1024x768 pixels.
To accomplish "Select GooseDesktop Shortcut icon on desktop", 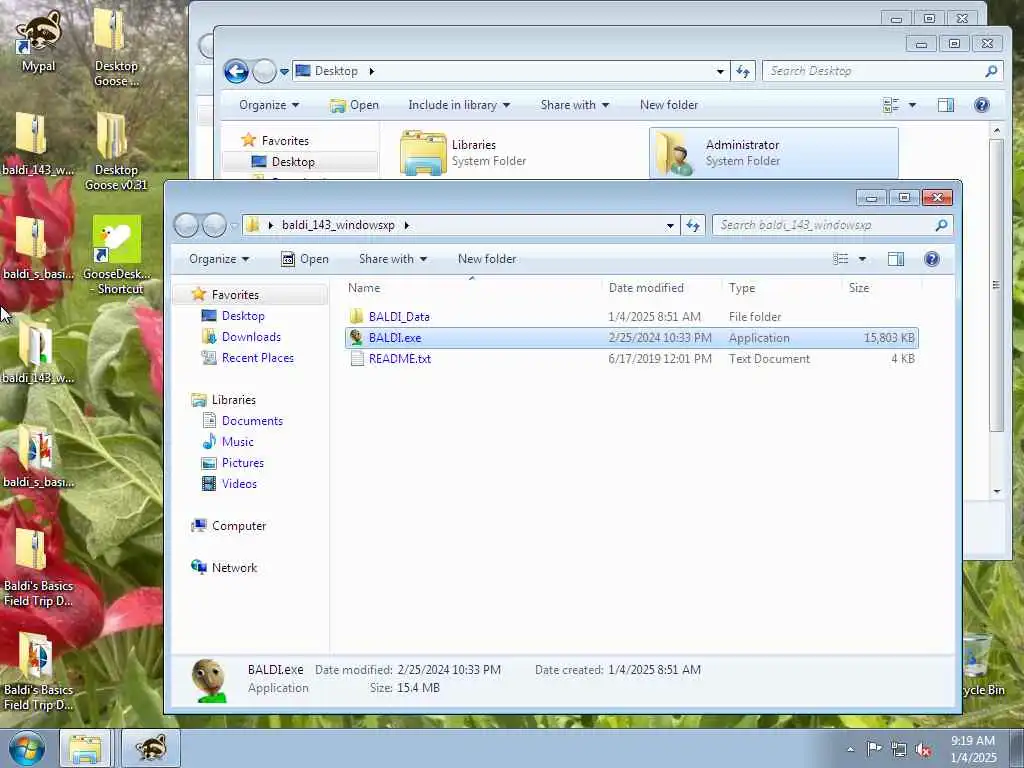I will pos(117,255).
